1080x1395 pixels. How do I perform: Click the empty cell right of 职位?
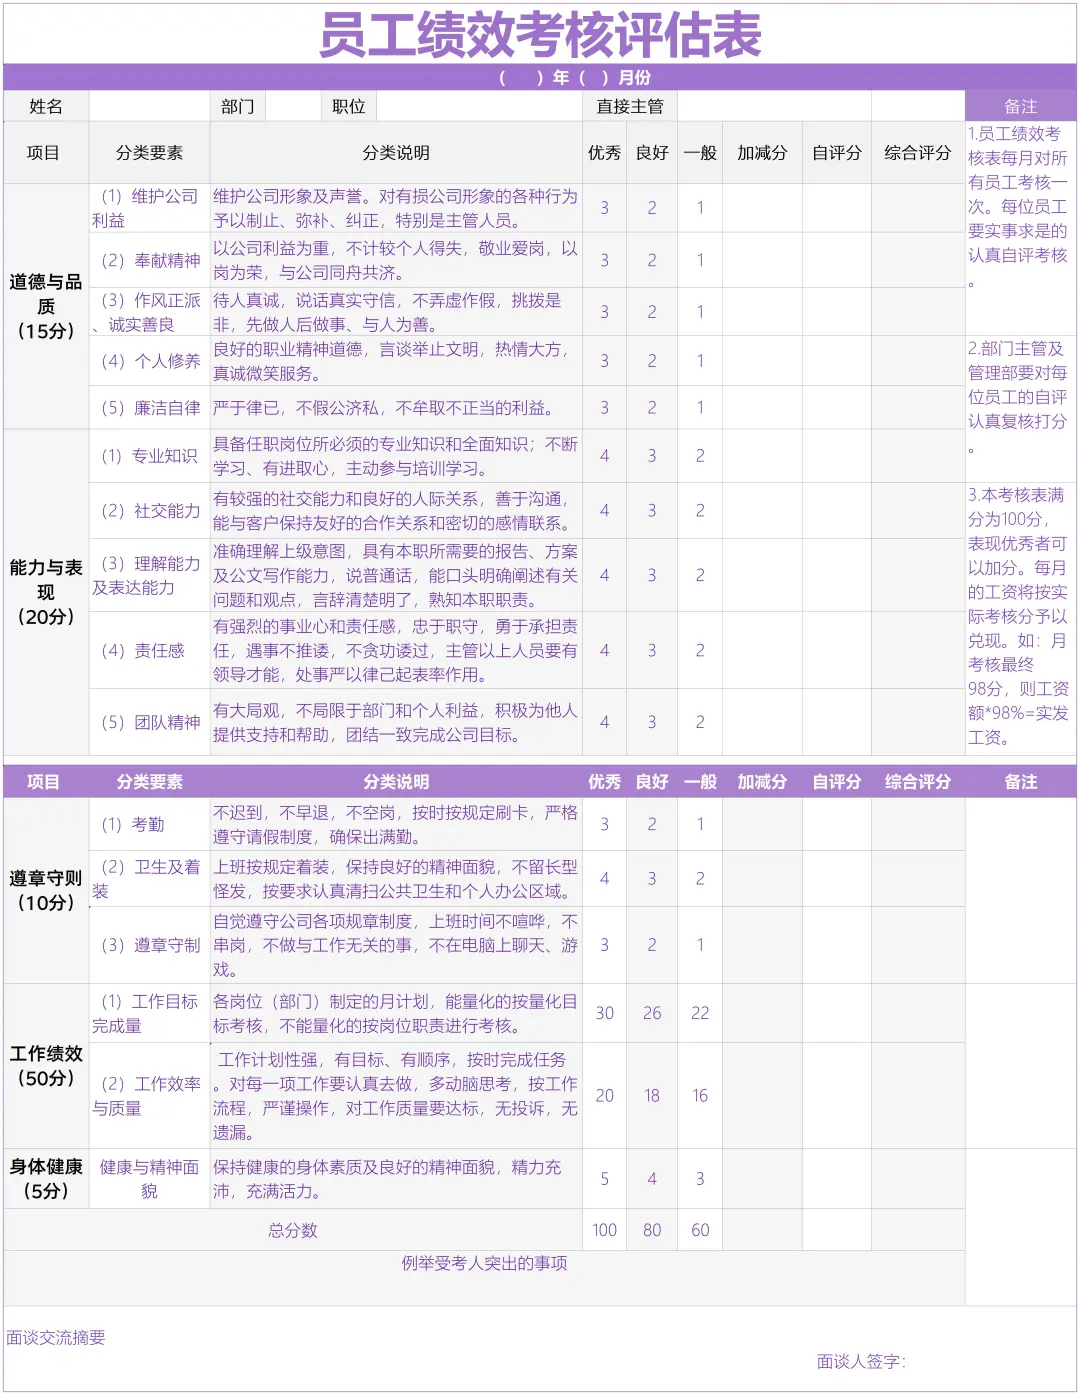[480, 106]
